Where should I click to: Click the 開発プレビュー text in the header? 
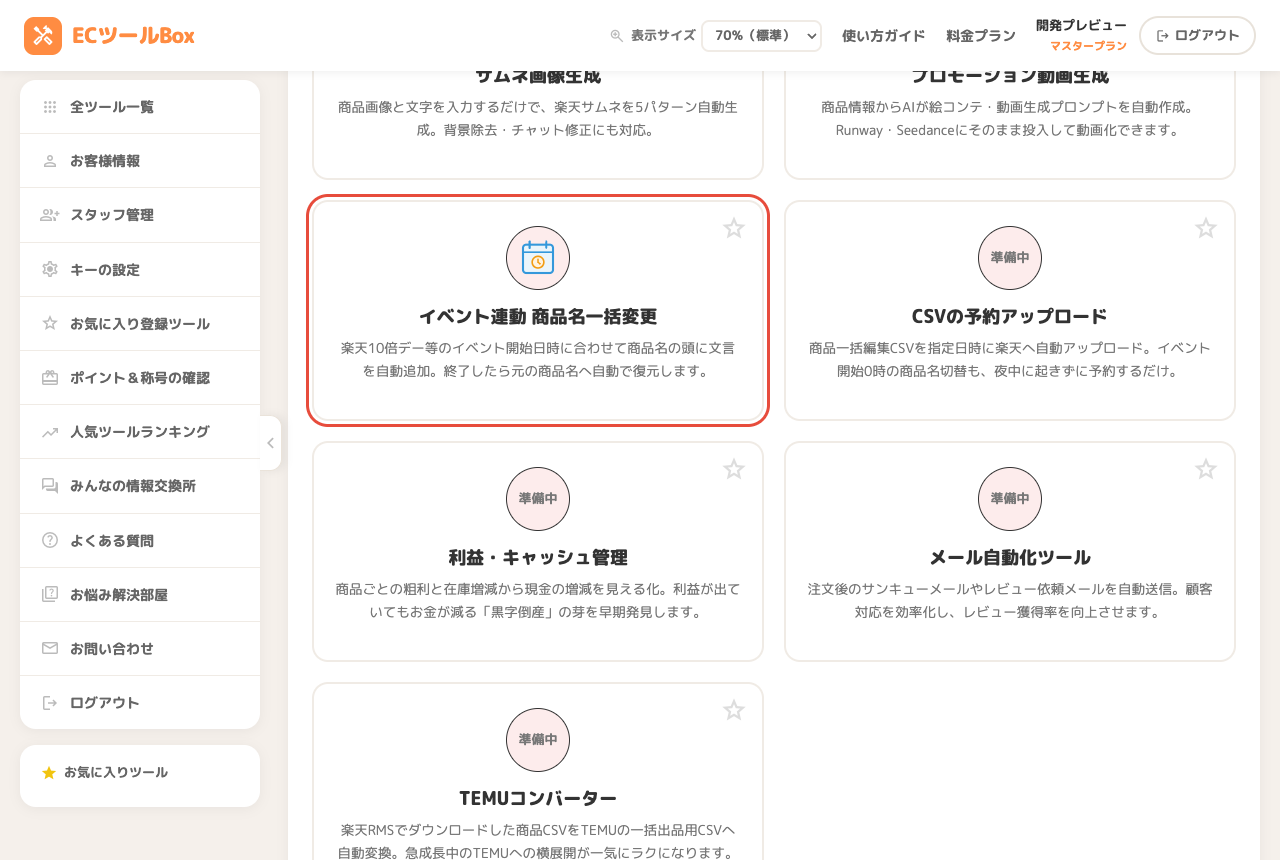[1081, 25]
